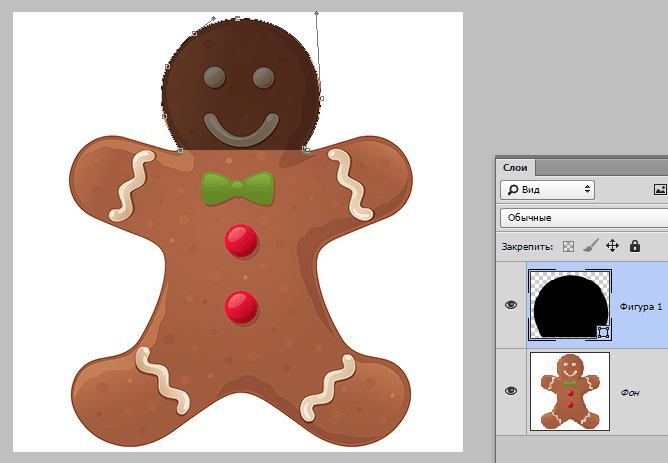Select the path anchor point at head's lower-right corner
The height and width of the screenshot is (463, 668).
click(x=306, y=150)
